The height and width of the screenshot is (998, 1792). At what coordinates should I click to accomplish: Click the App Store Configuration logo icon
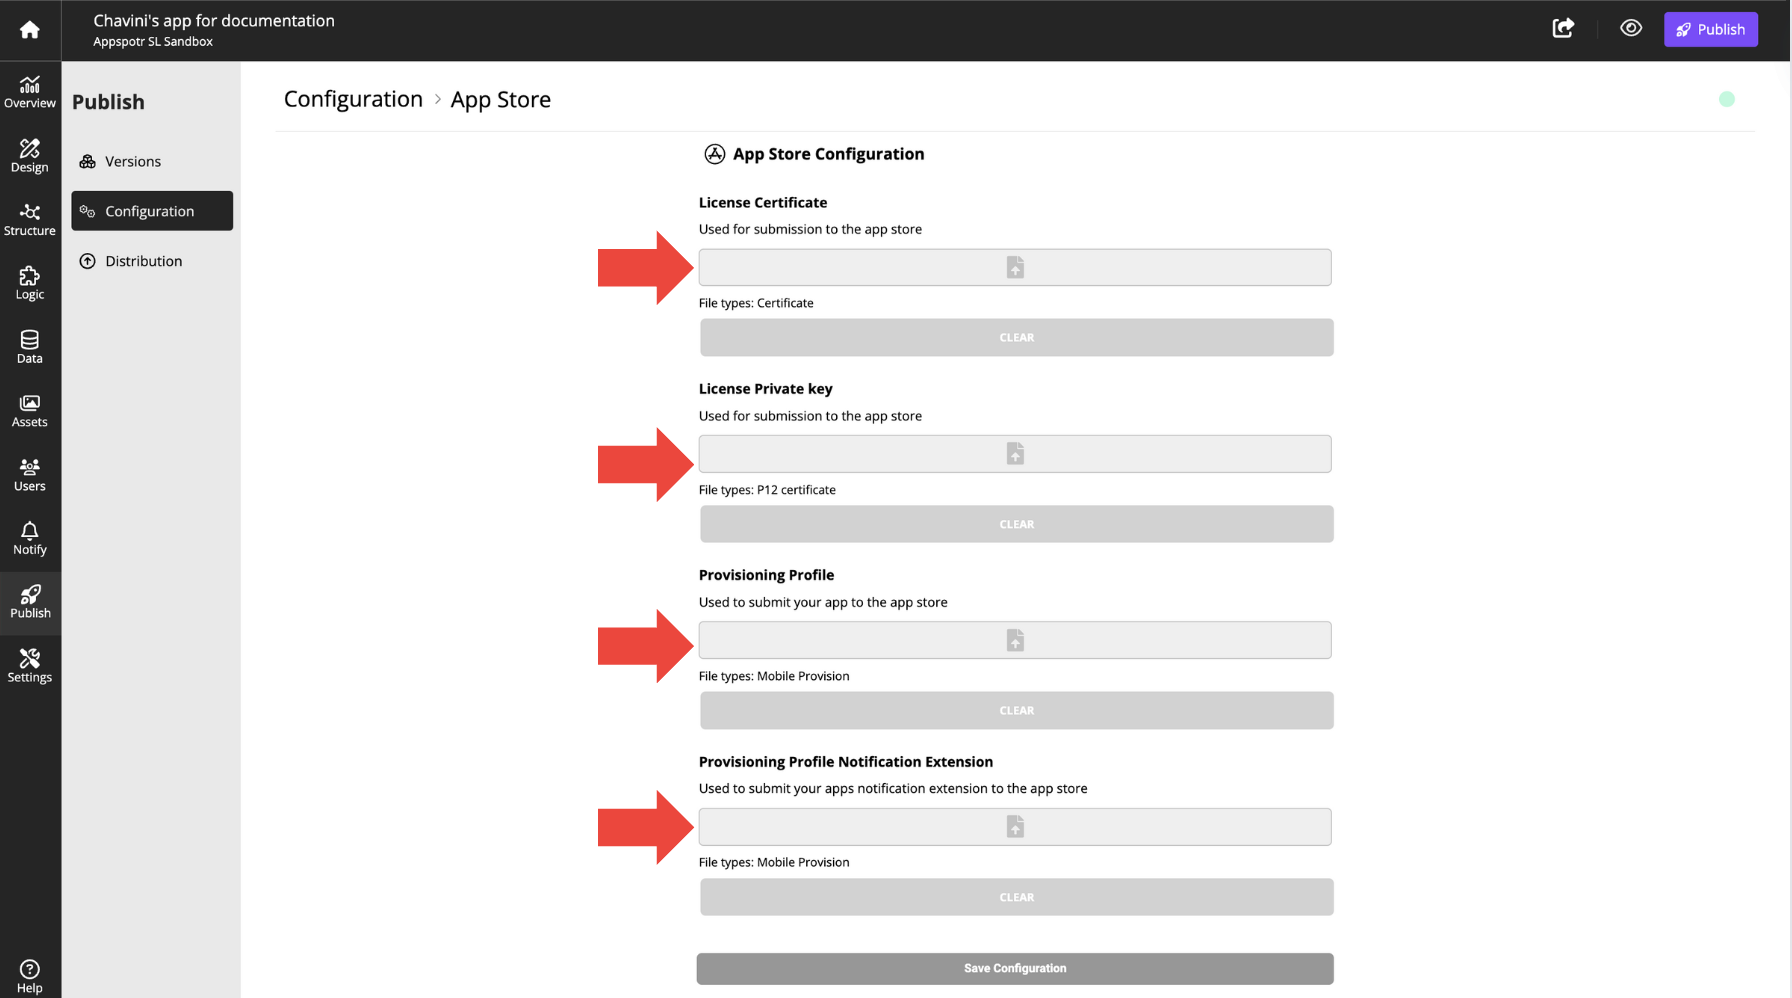click(714, 154)
